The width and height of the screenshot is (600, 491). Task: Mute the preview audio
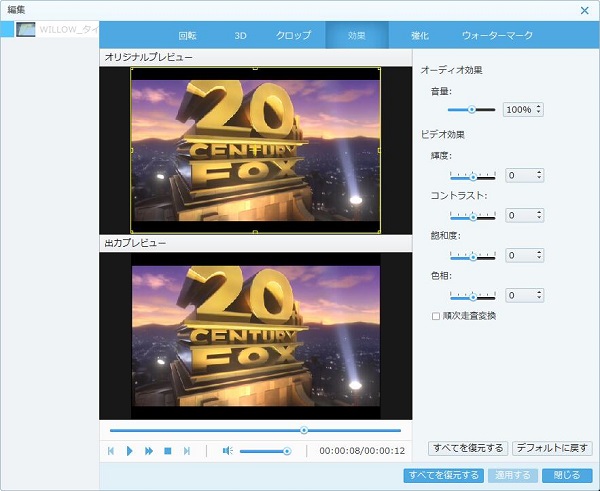(x=228, y=451)
